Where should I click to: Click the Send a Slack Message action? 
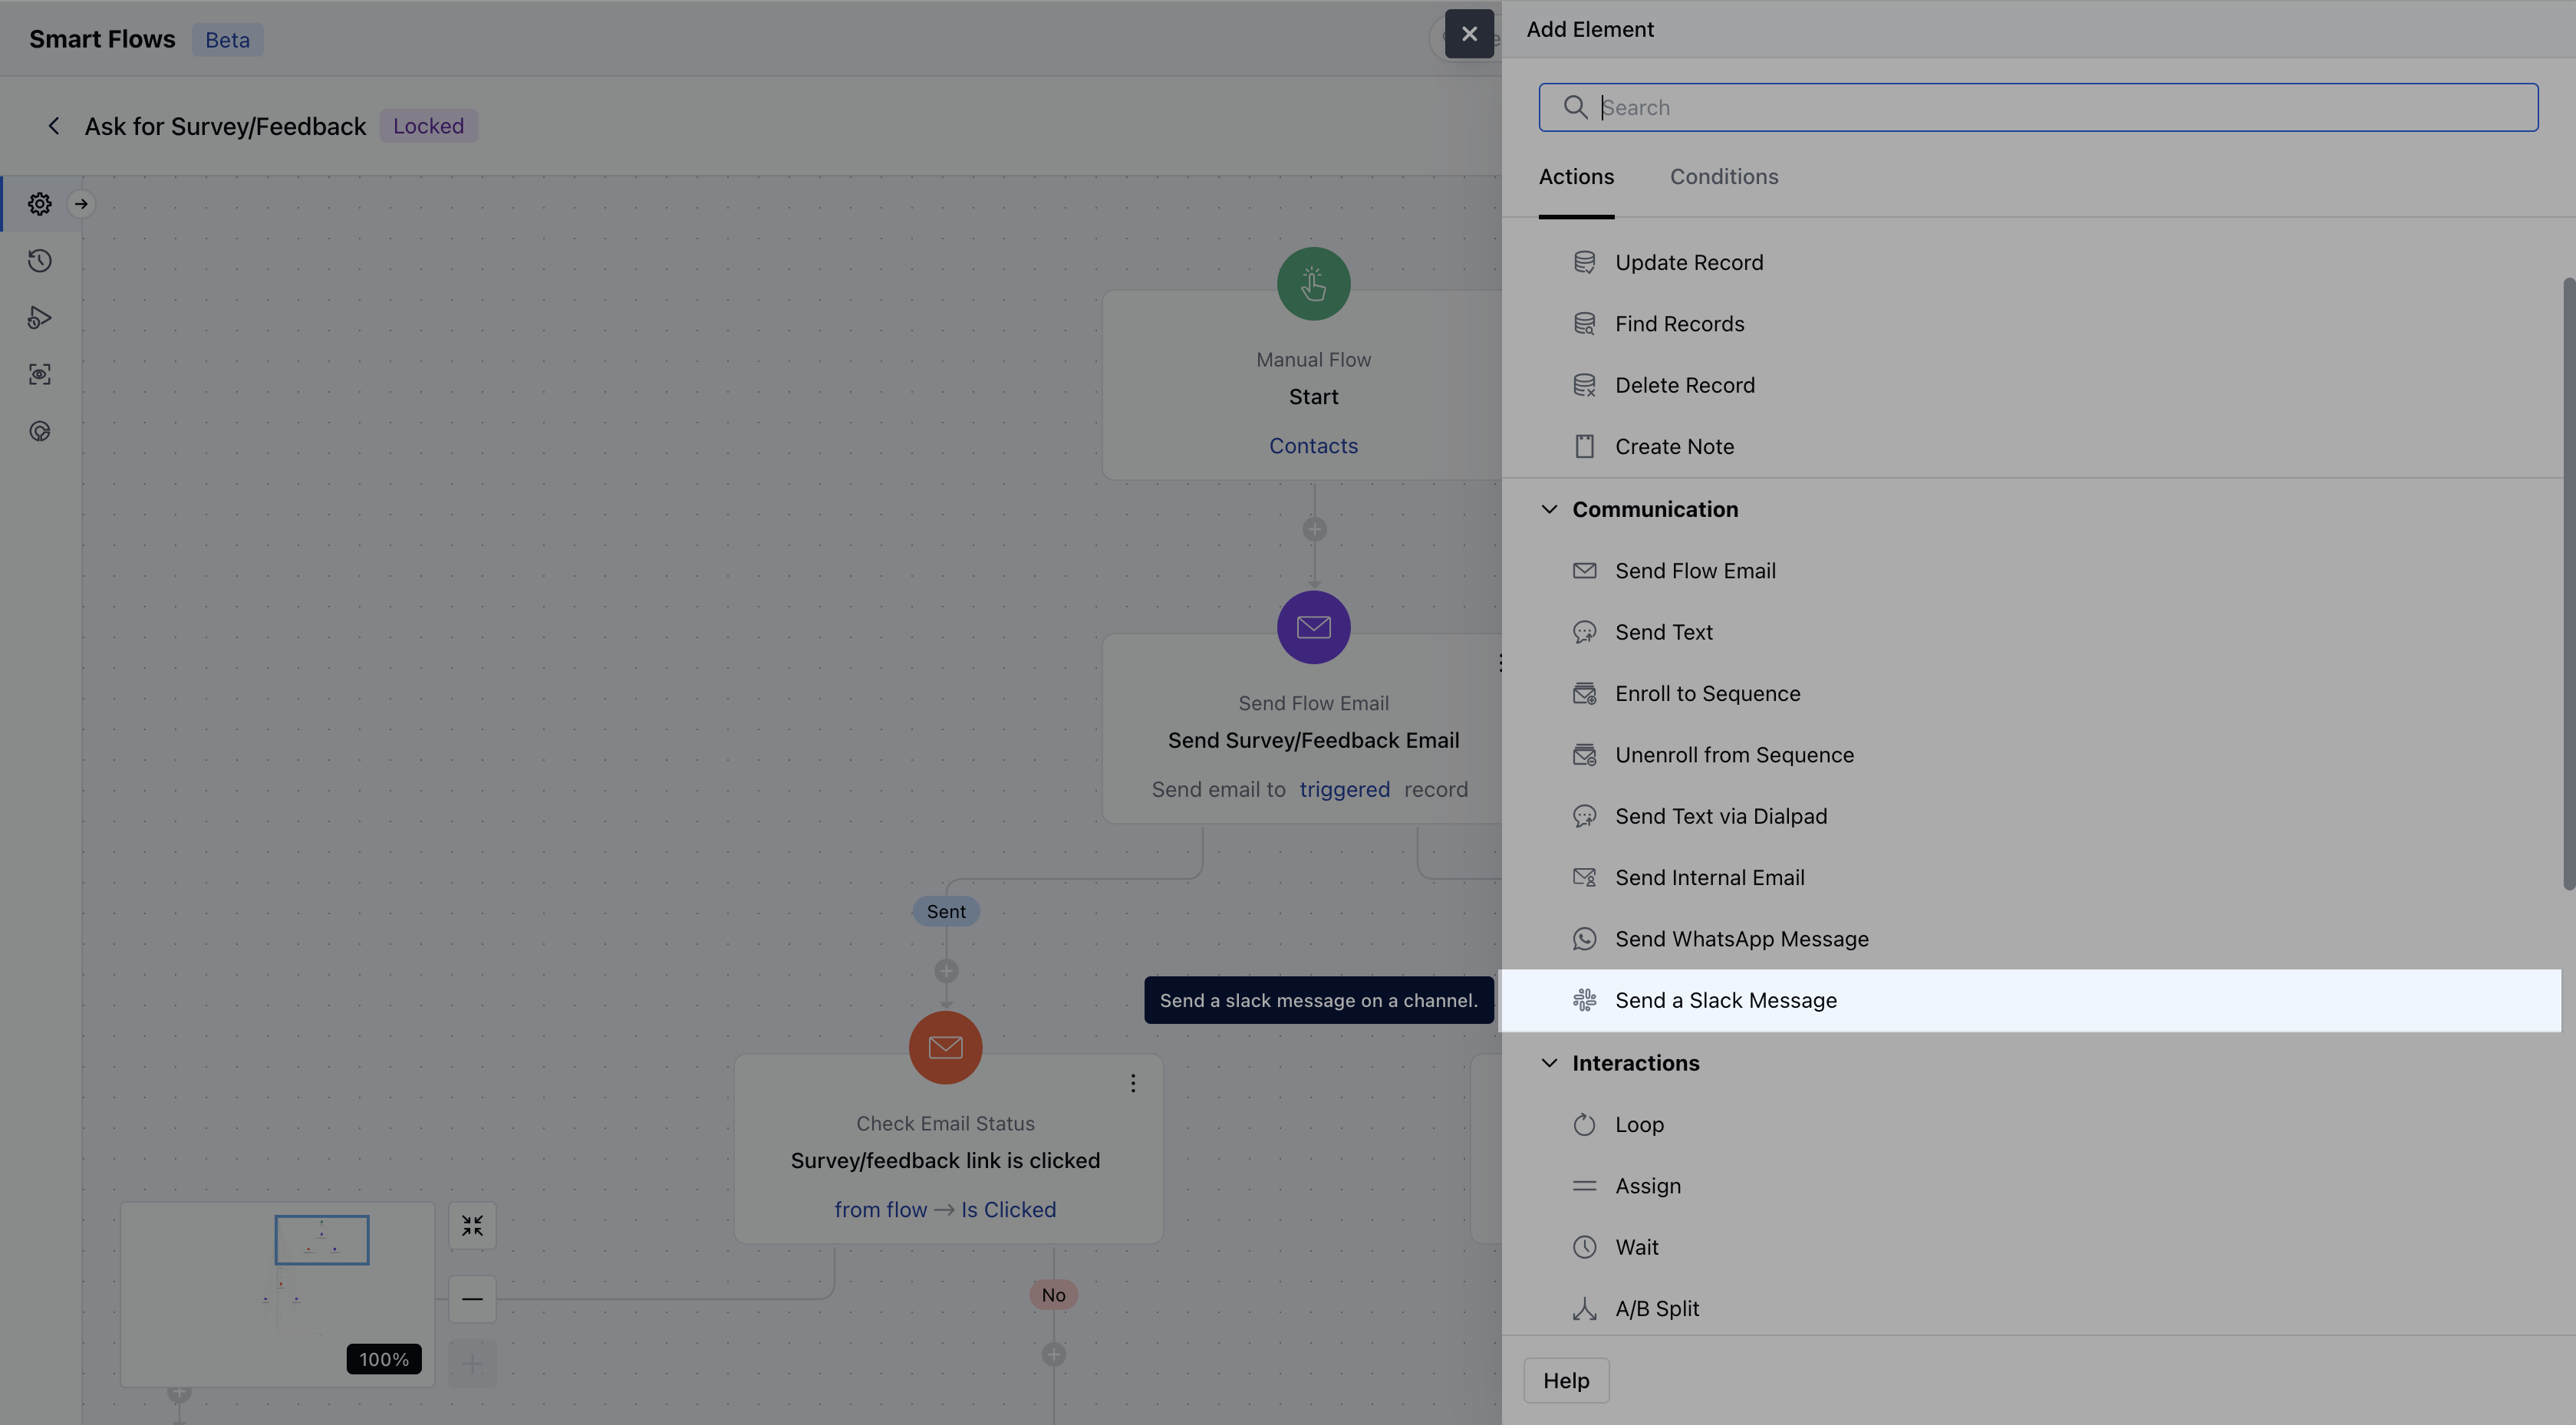click(x=1725, y=1001)
